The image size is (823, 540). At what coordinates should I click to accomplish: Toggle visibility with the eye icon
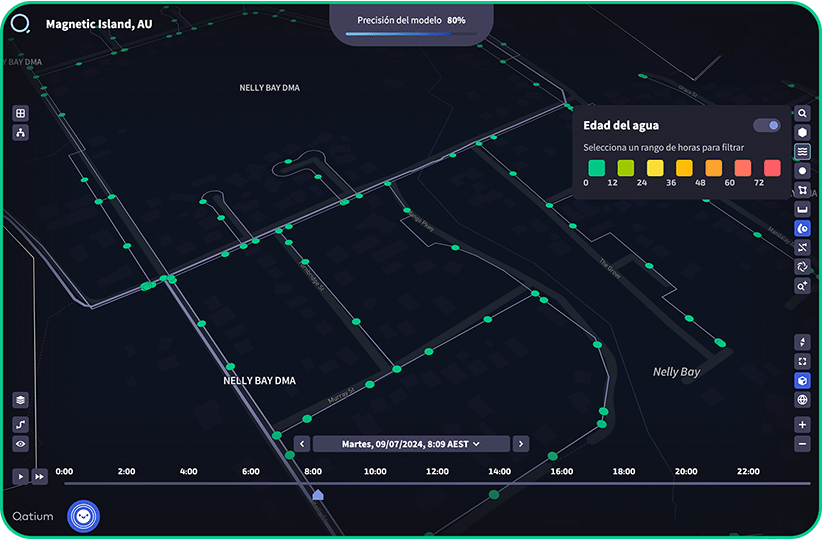click(21, 443)
